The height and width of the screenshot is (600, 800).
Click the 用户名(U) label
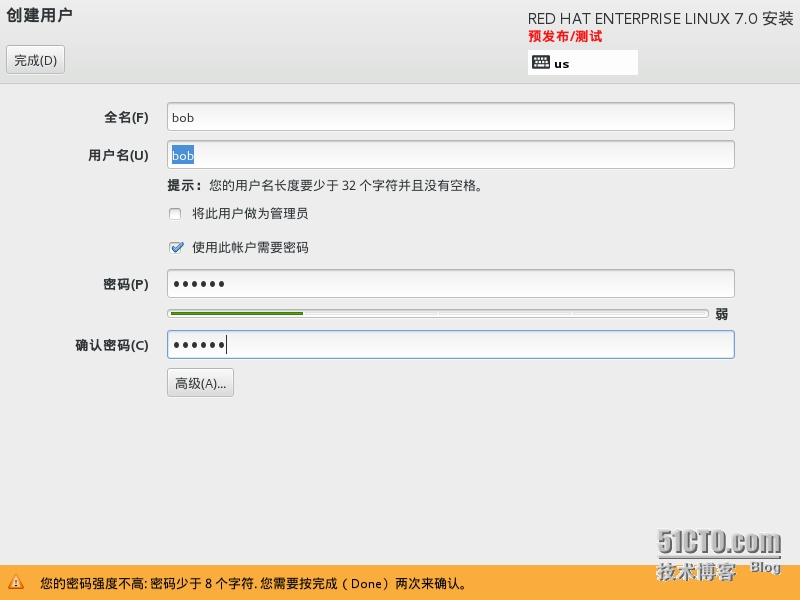[118, 155]
